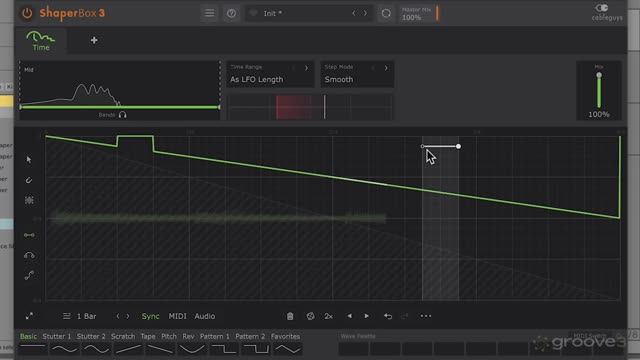
Task: Select the Pitch preset tab
Action: (169, 336)
